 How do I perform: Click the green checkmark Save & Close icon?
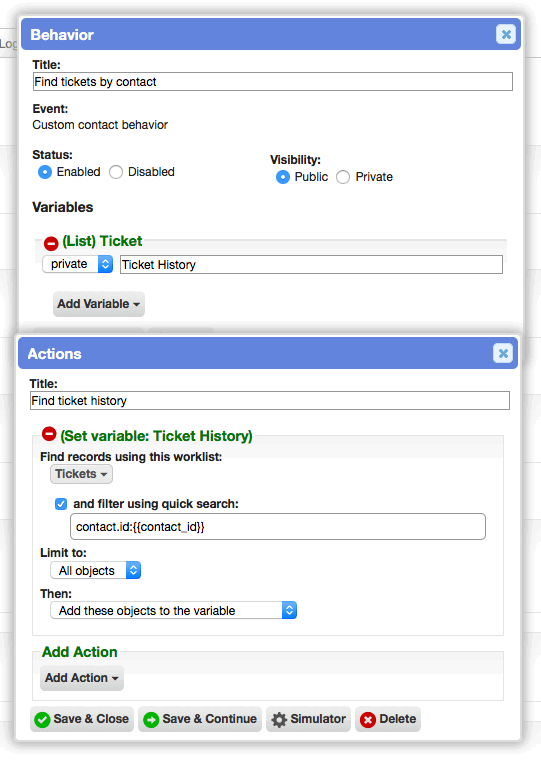click(42, 720)
